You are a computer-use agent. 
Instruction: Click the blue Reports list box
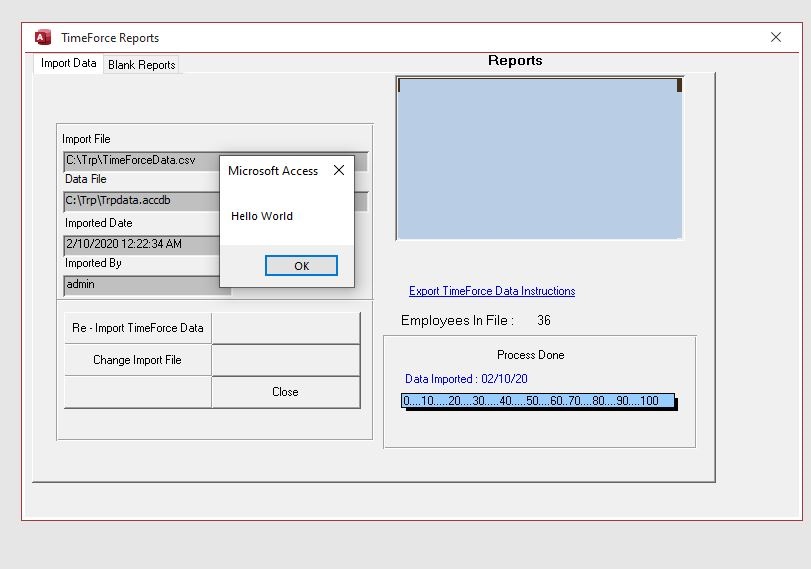click(539, 158)
